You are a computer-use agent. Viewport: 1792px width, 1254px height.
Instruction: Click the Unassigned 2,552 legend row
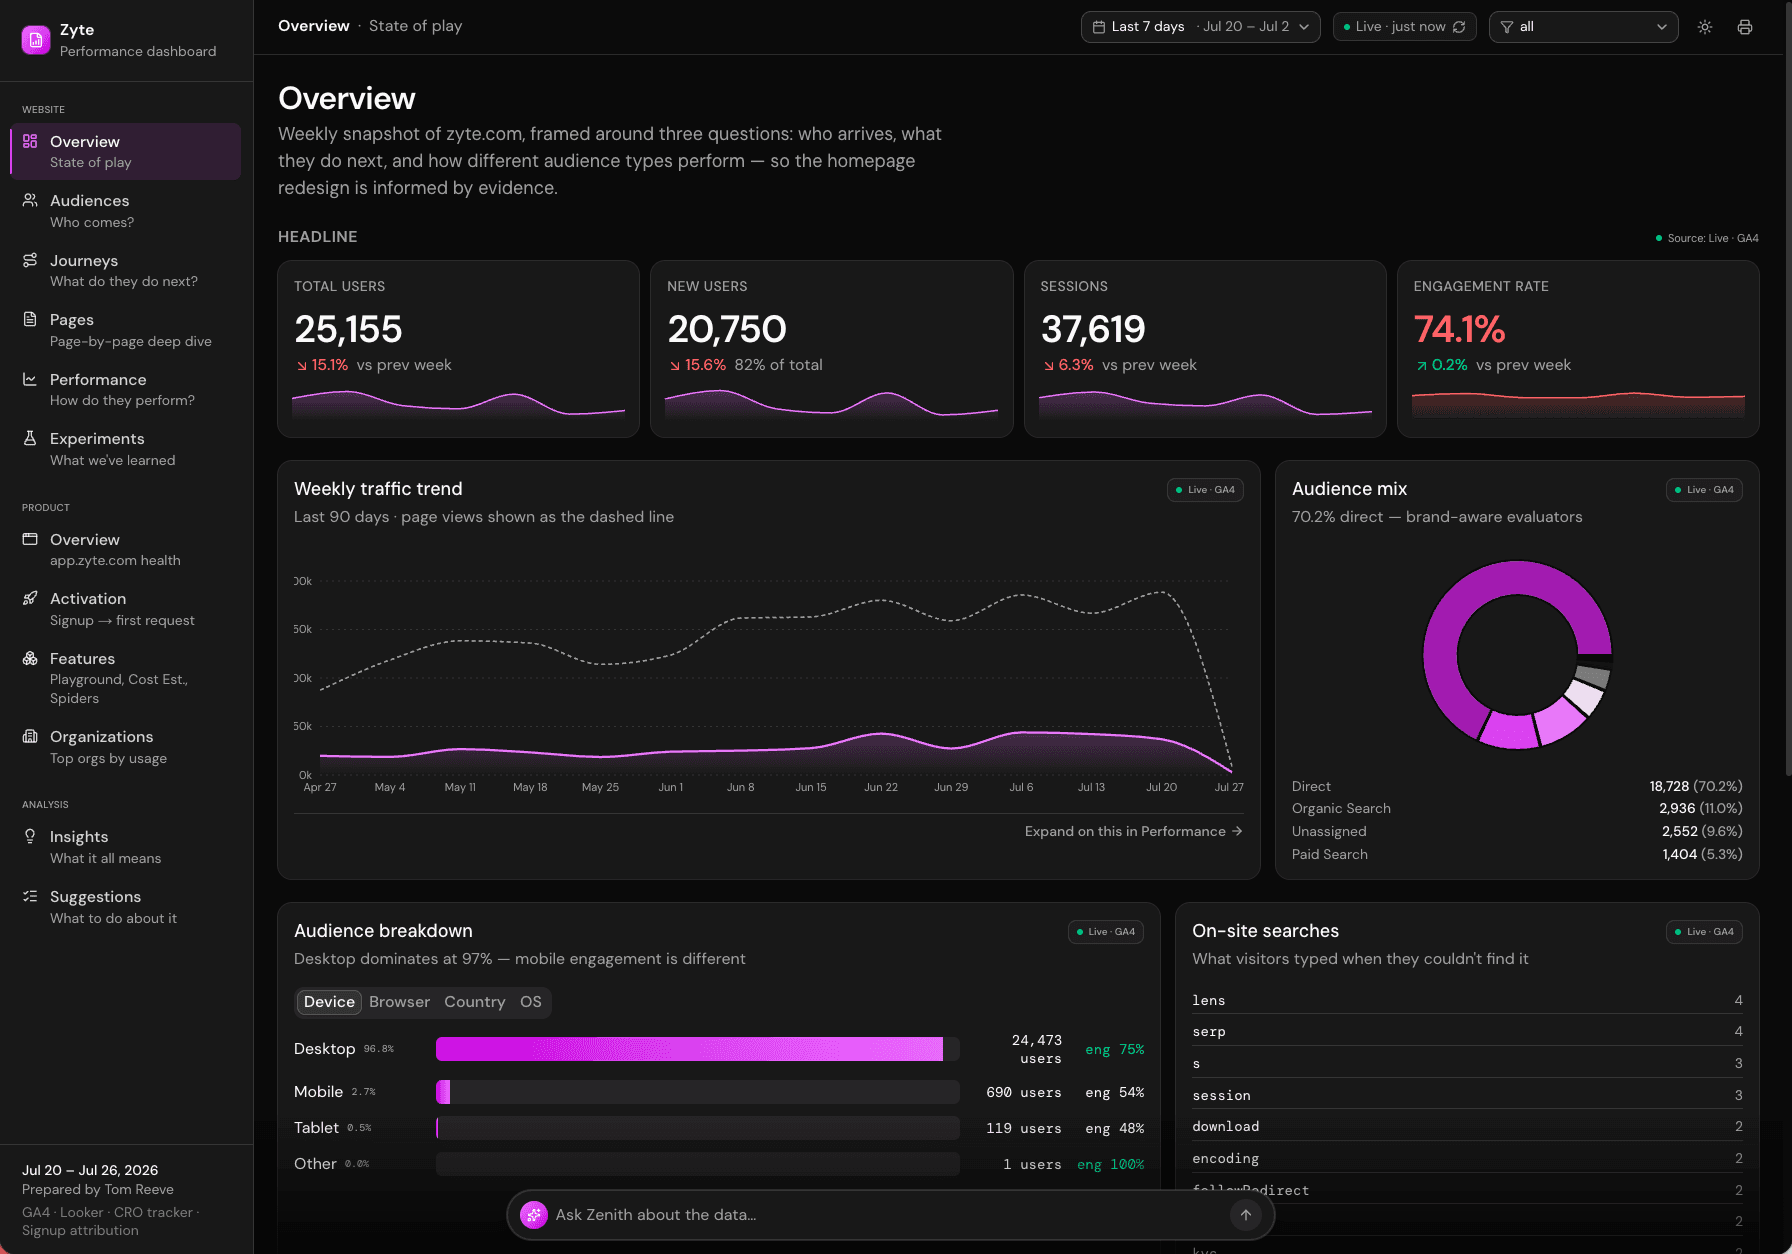[1517, 831]
